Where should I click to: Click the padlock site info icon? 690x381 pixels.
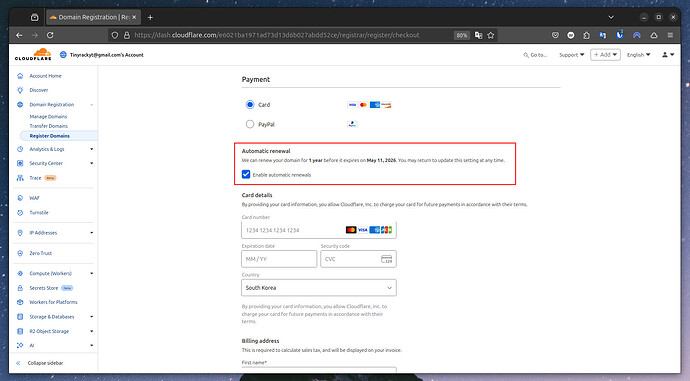[x=127, y=35]
